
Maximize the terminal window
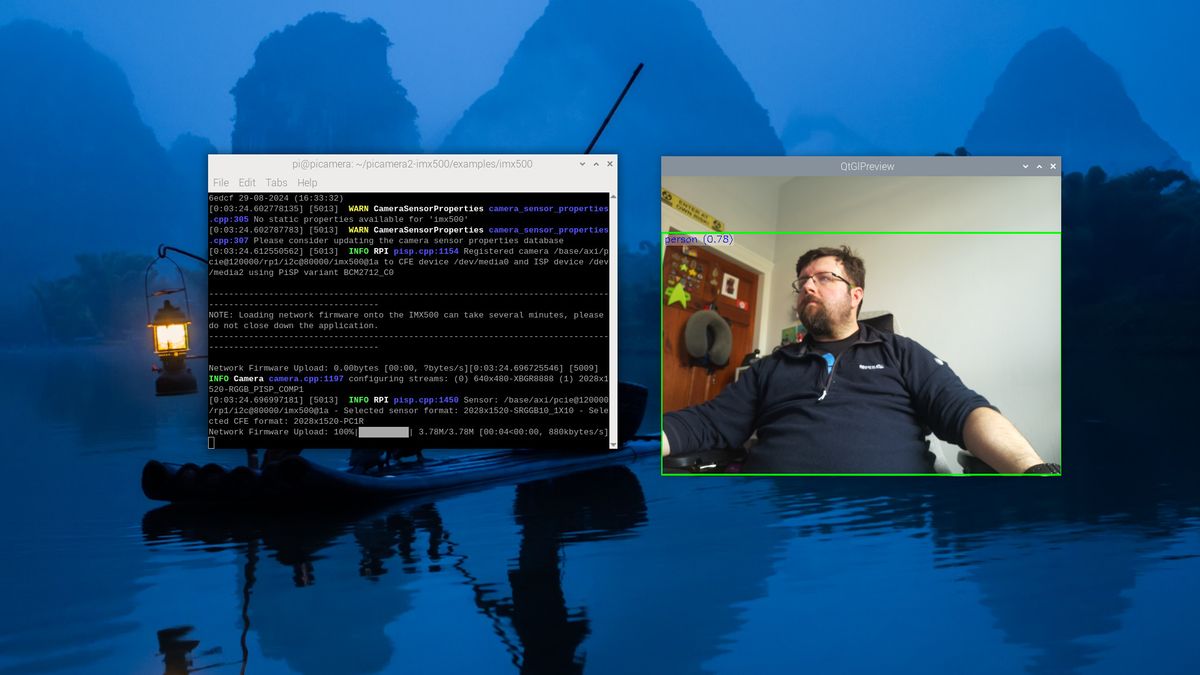[596, 163]
